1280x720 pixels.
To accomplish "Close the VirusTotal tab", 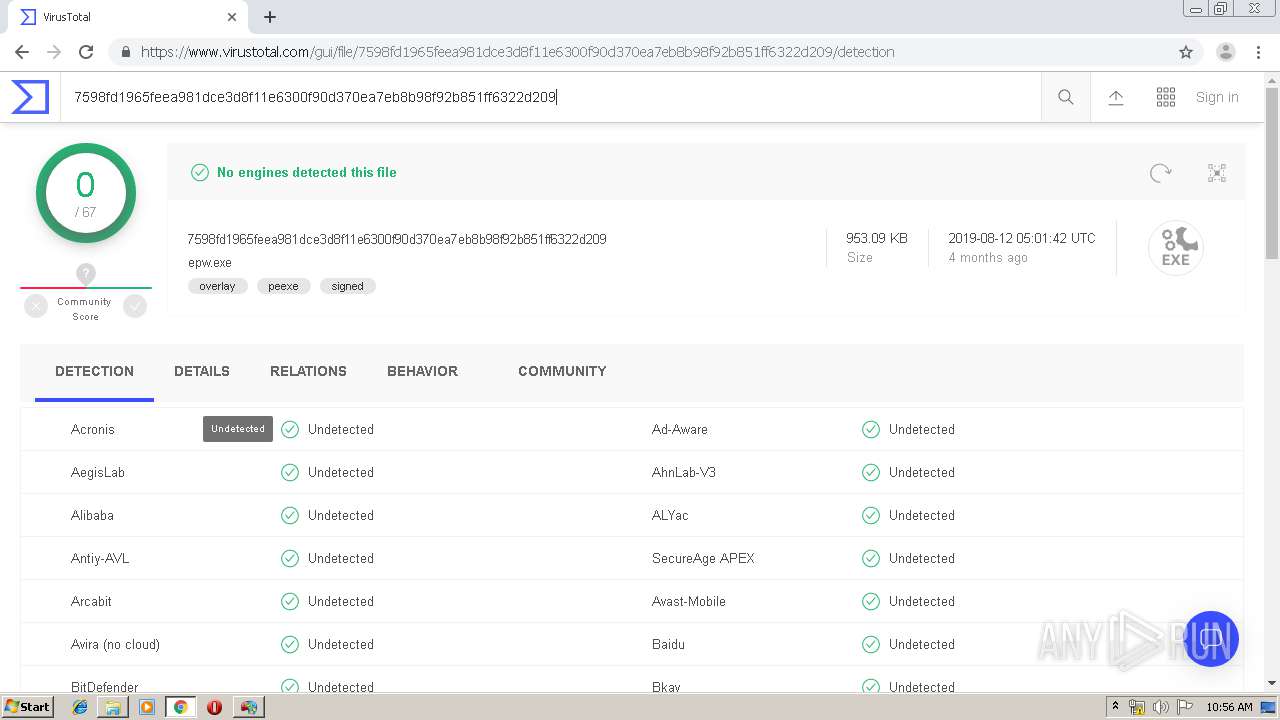I will click(x=232, y=17).
